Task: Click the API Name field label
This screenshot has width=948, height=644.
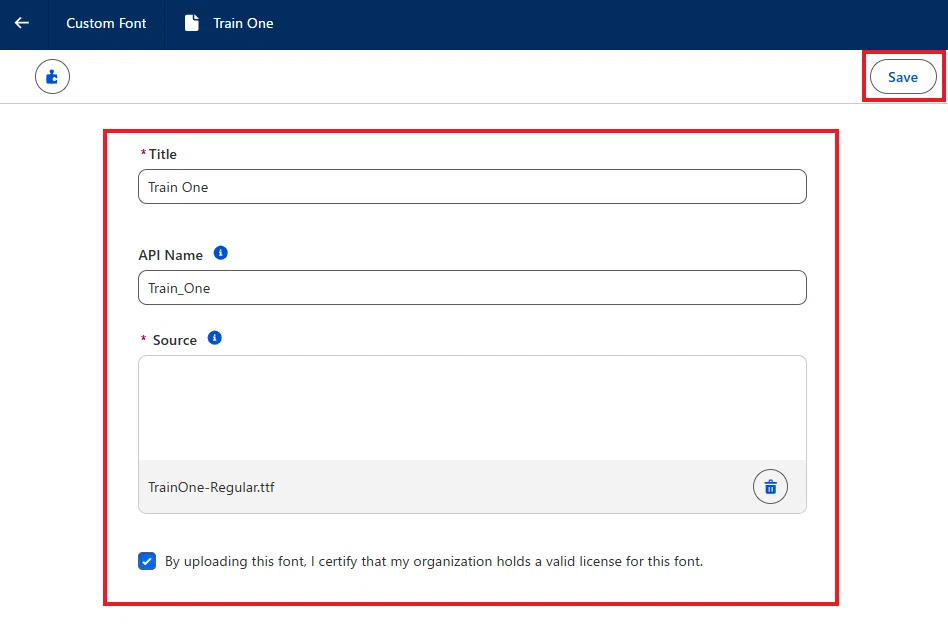Action: coord(170,255)
